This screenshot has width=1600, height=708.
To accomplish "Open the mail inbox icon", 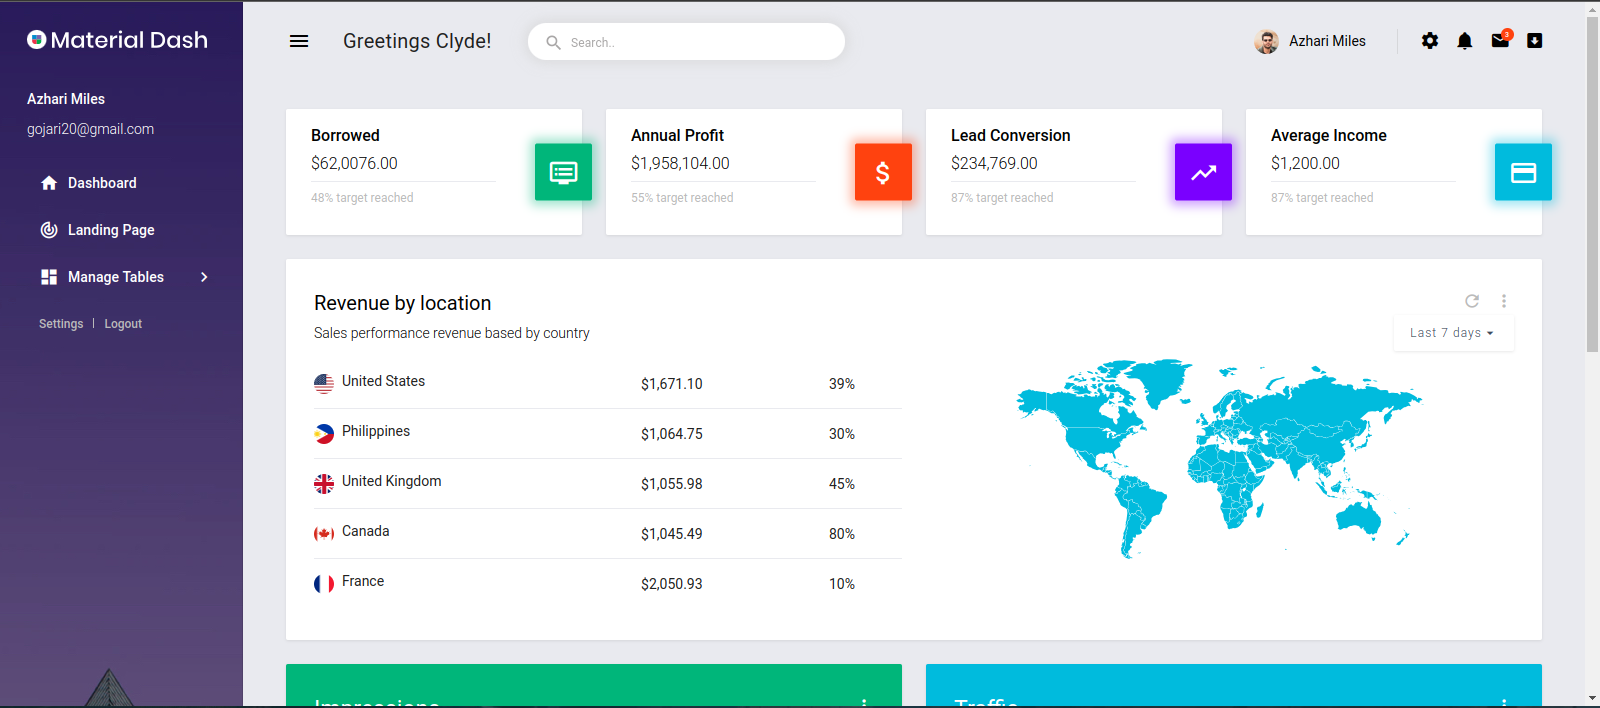I will tap(1500, 40).
